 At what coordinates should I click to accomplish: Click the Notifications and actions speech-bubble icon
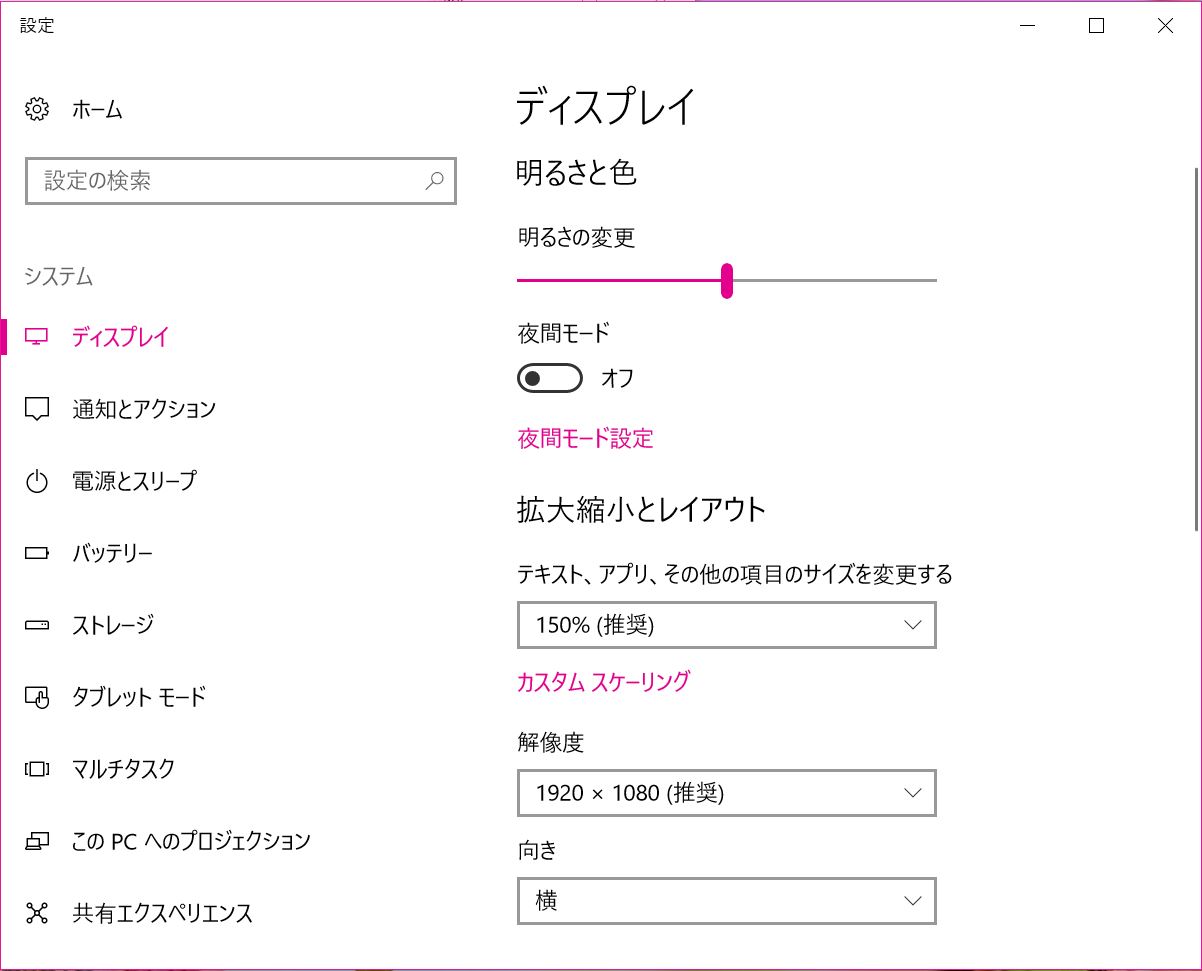pos(37,409)
